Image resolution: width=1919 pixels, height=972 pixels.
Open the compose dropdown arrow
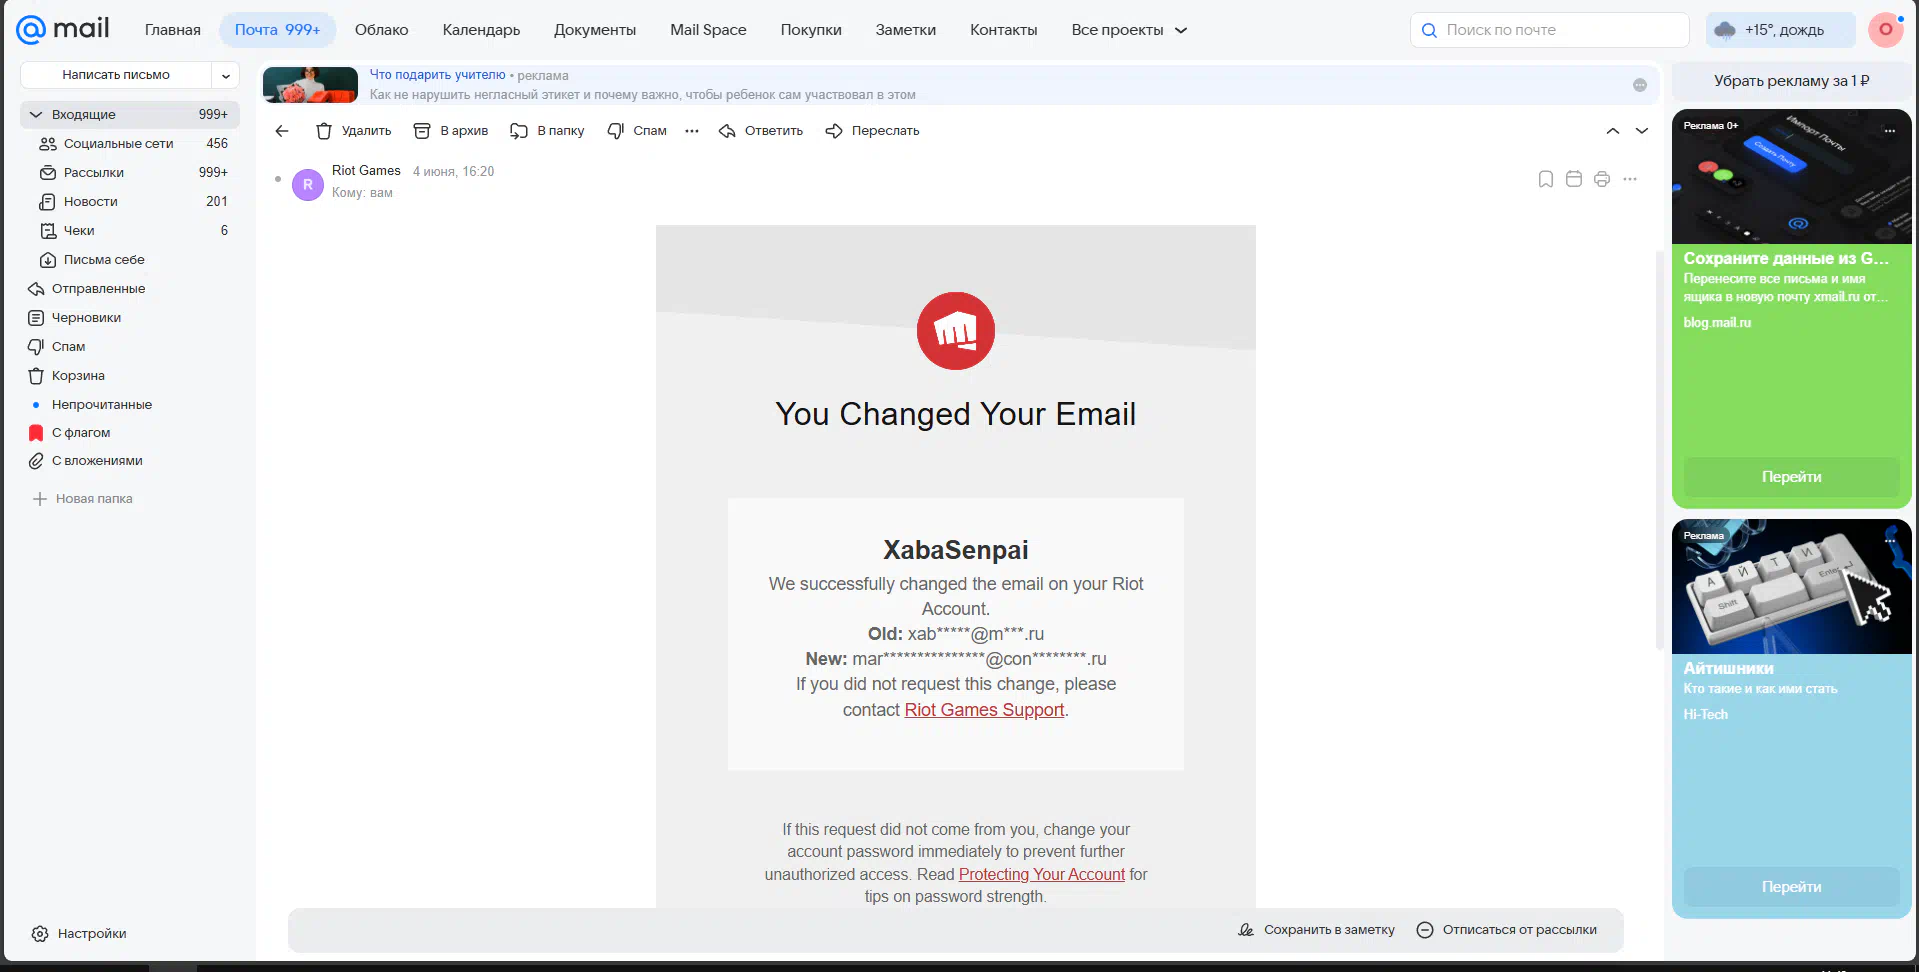(226, 75)
